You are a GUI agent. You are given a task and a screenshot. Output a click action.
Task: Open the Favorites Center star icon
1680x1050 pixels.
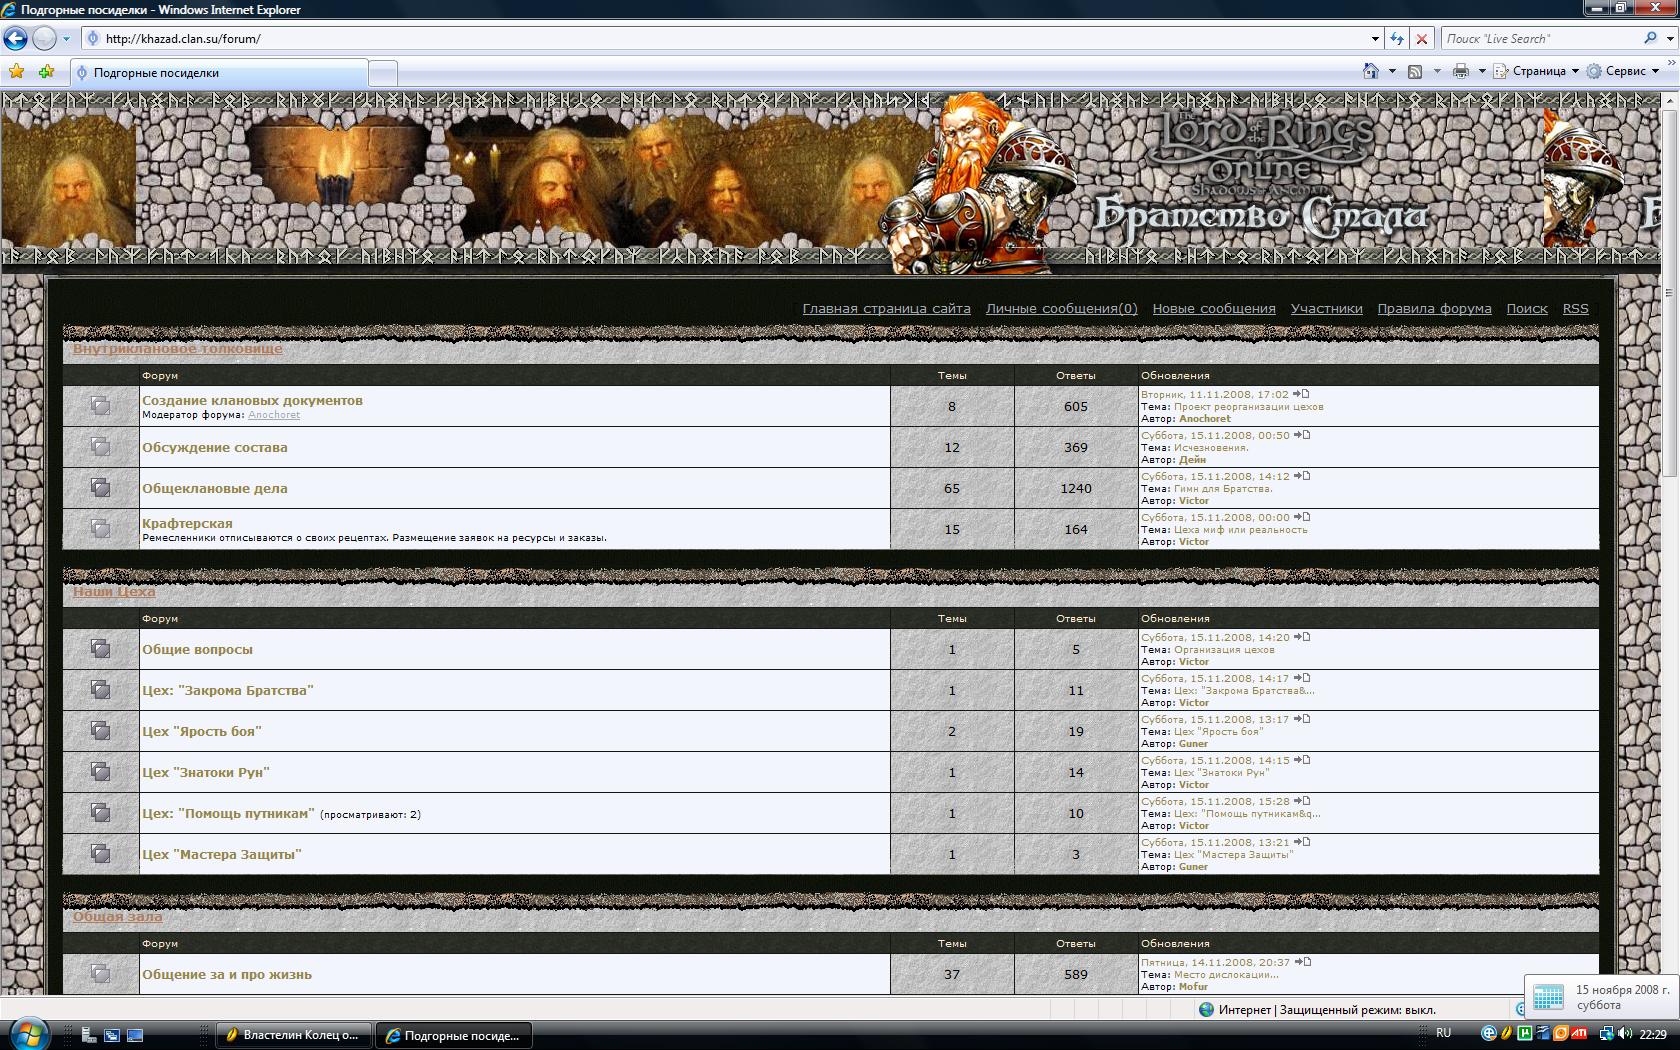[16, 72]
